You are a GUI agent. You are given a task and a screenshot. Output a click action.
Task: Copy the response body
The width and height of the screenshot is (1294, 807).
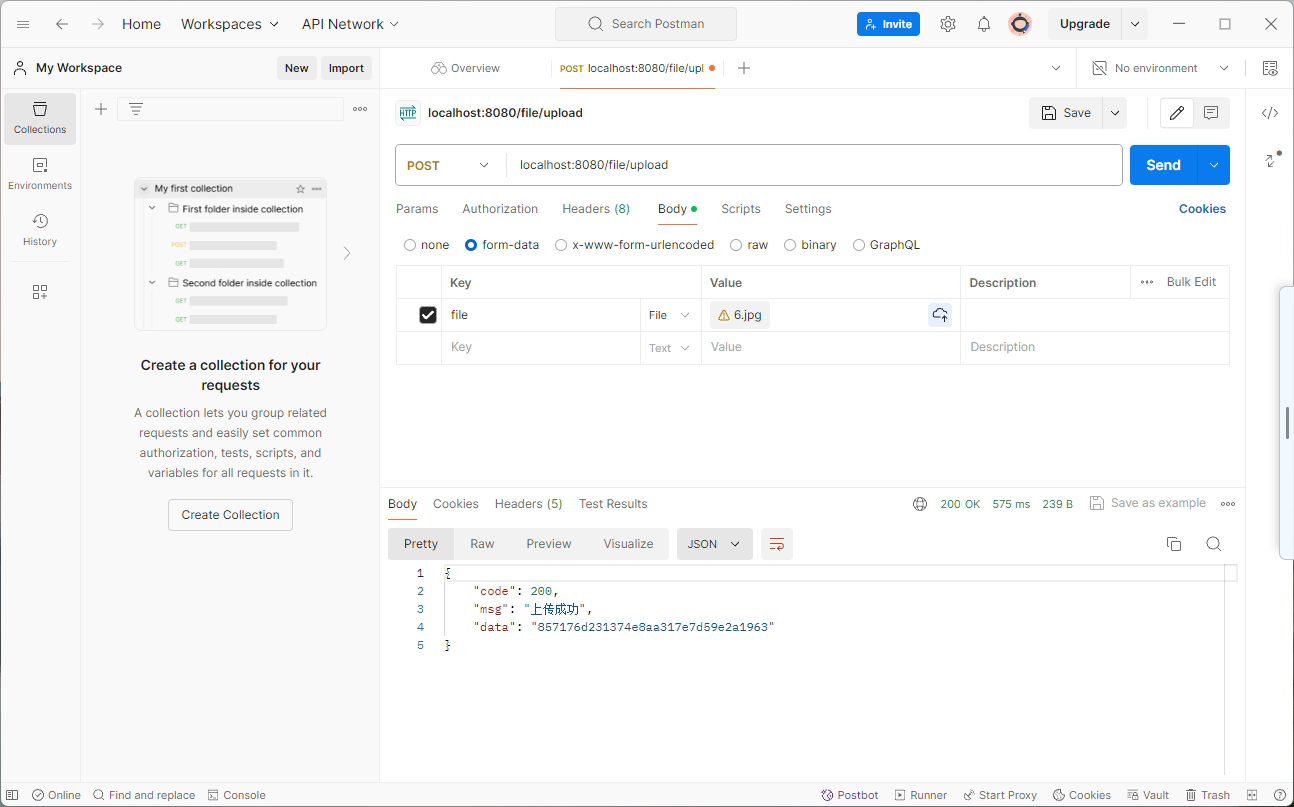[x=1174, y=544]
